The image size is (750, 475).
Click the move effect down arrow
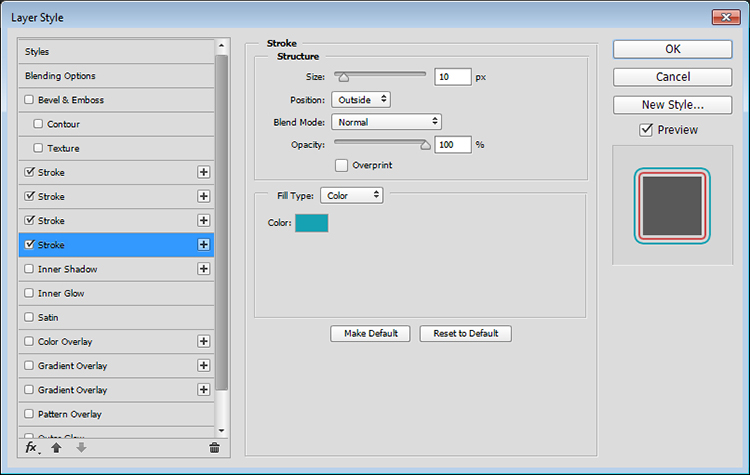point(81,449)
